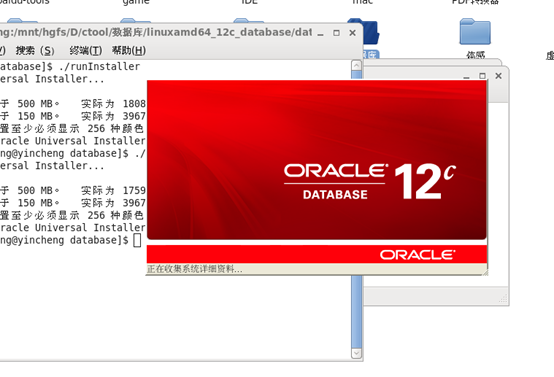Click the terminal text 实际为 1808
This screenshot has width=554, height=377.
(x=113, y=104)
